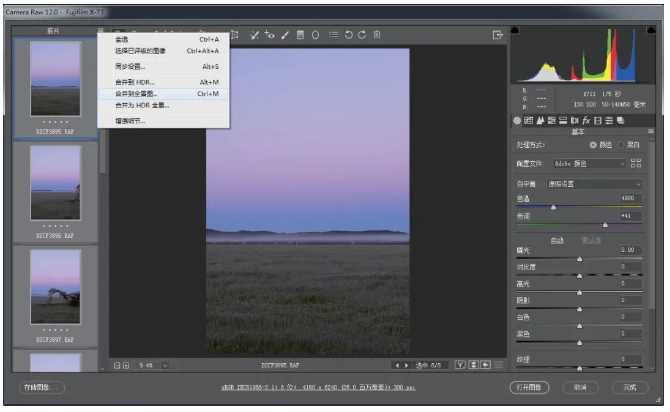Click the 色温 value field showing 4900

point(631,198)
